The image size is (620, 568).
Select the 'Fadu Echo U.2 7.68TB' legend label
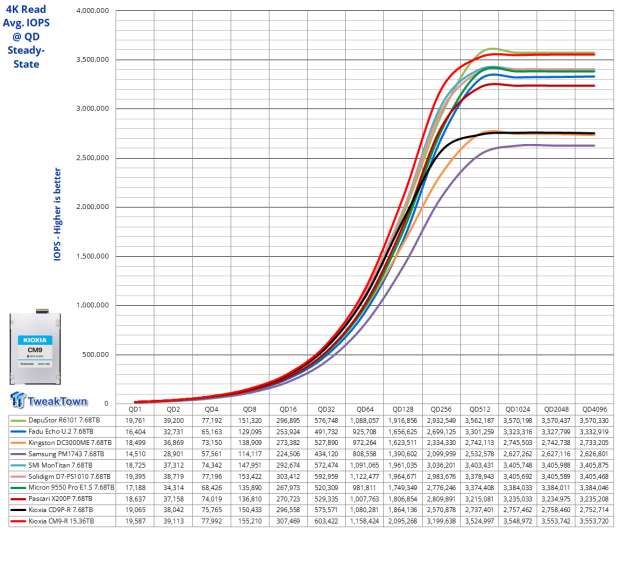61,432
